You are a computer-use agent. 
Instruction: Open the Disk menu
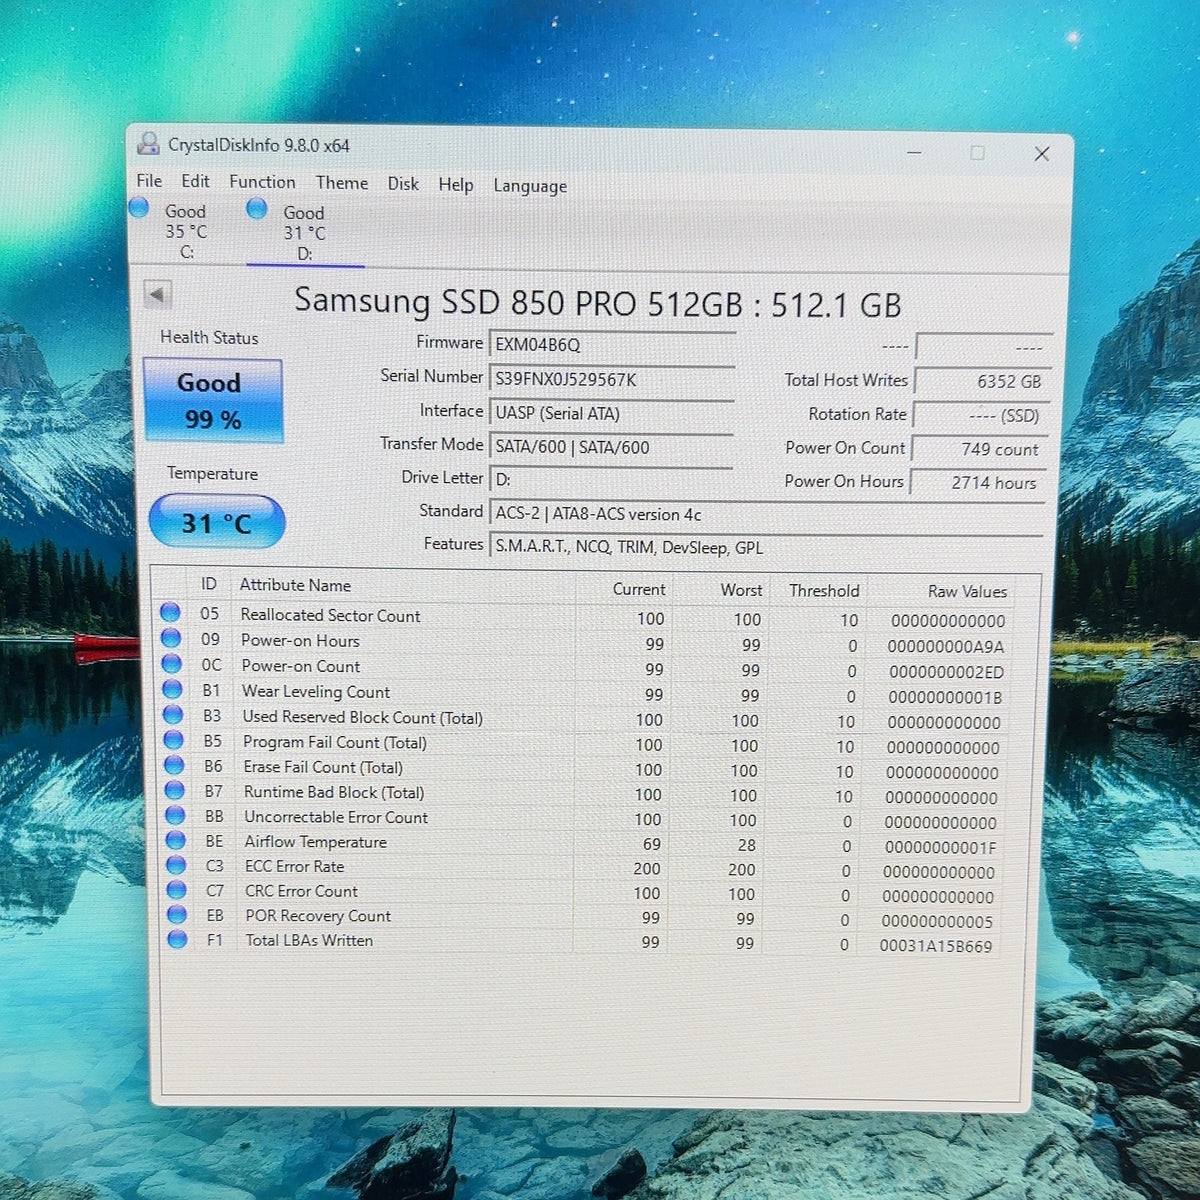coord(403,184)
